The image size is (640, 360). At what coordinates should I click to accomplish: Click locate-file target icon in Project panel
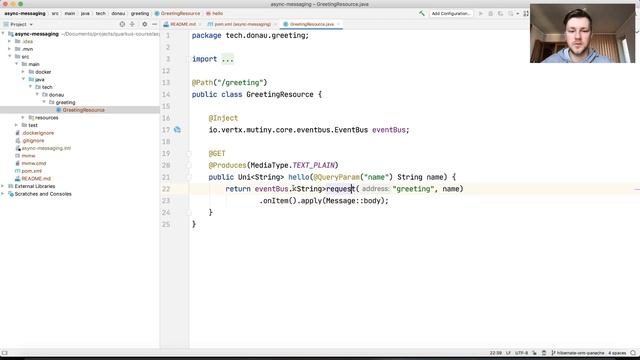[122, 24]
